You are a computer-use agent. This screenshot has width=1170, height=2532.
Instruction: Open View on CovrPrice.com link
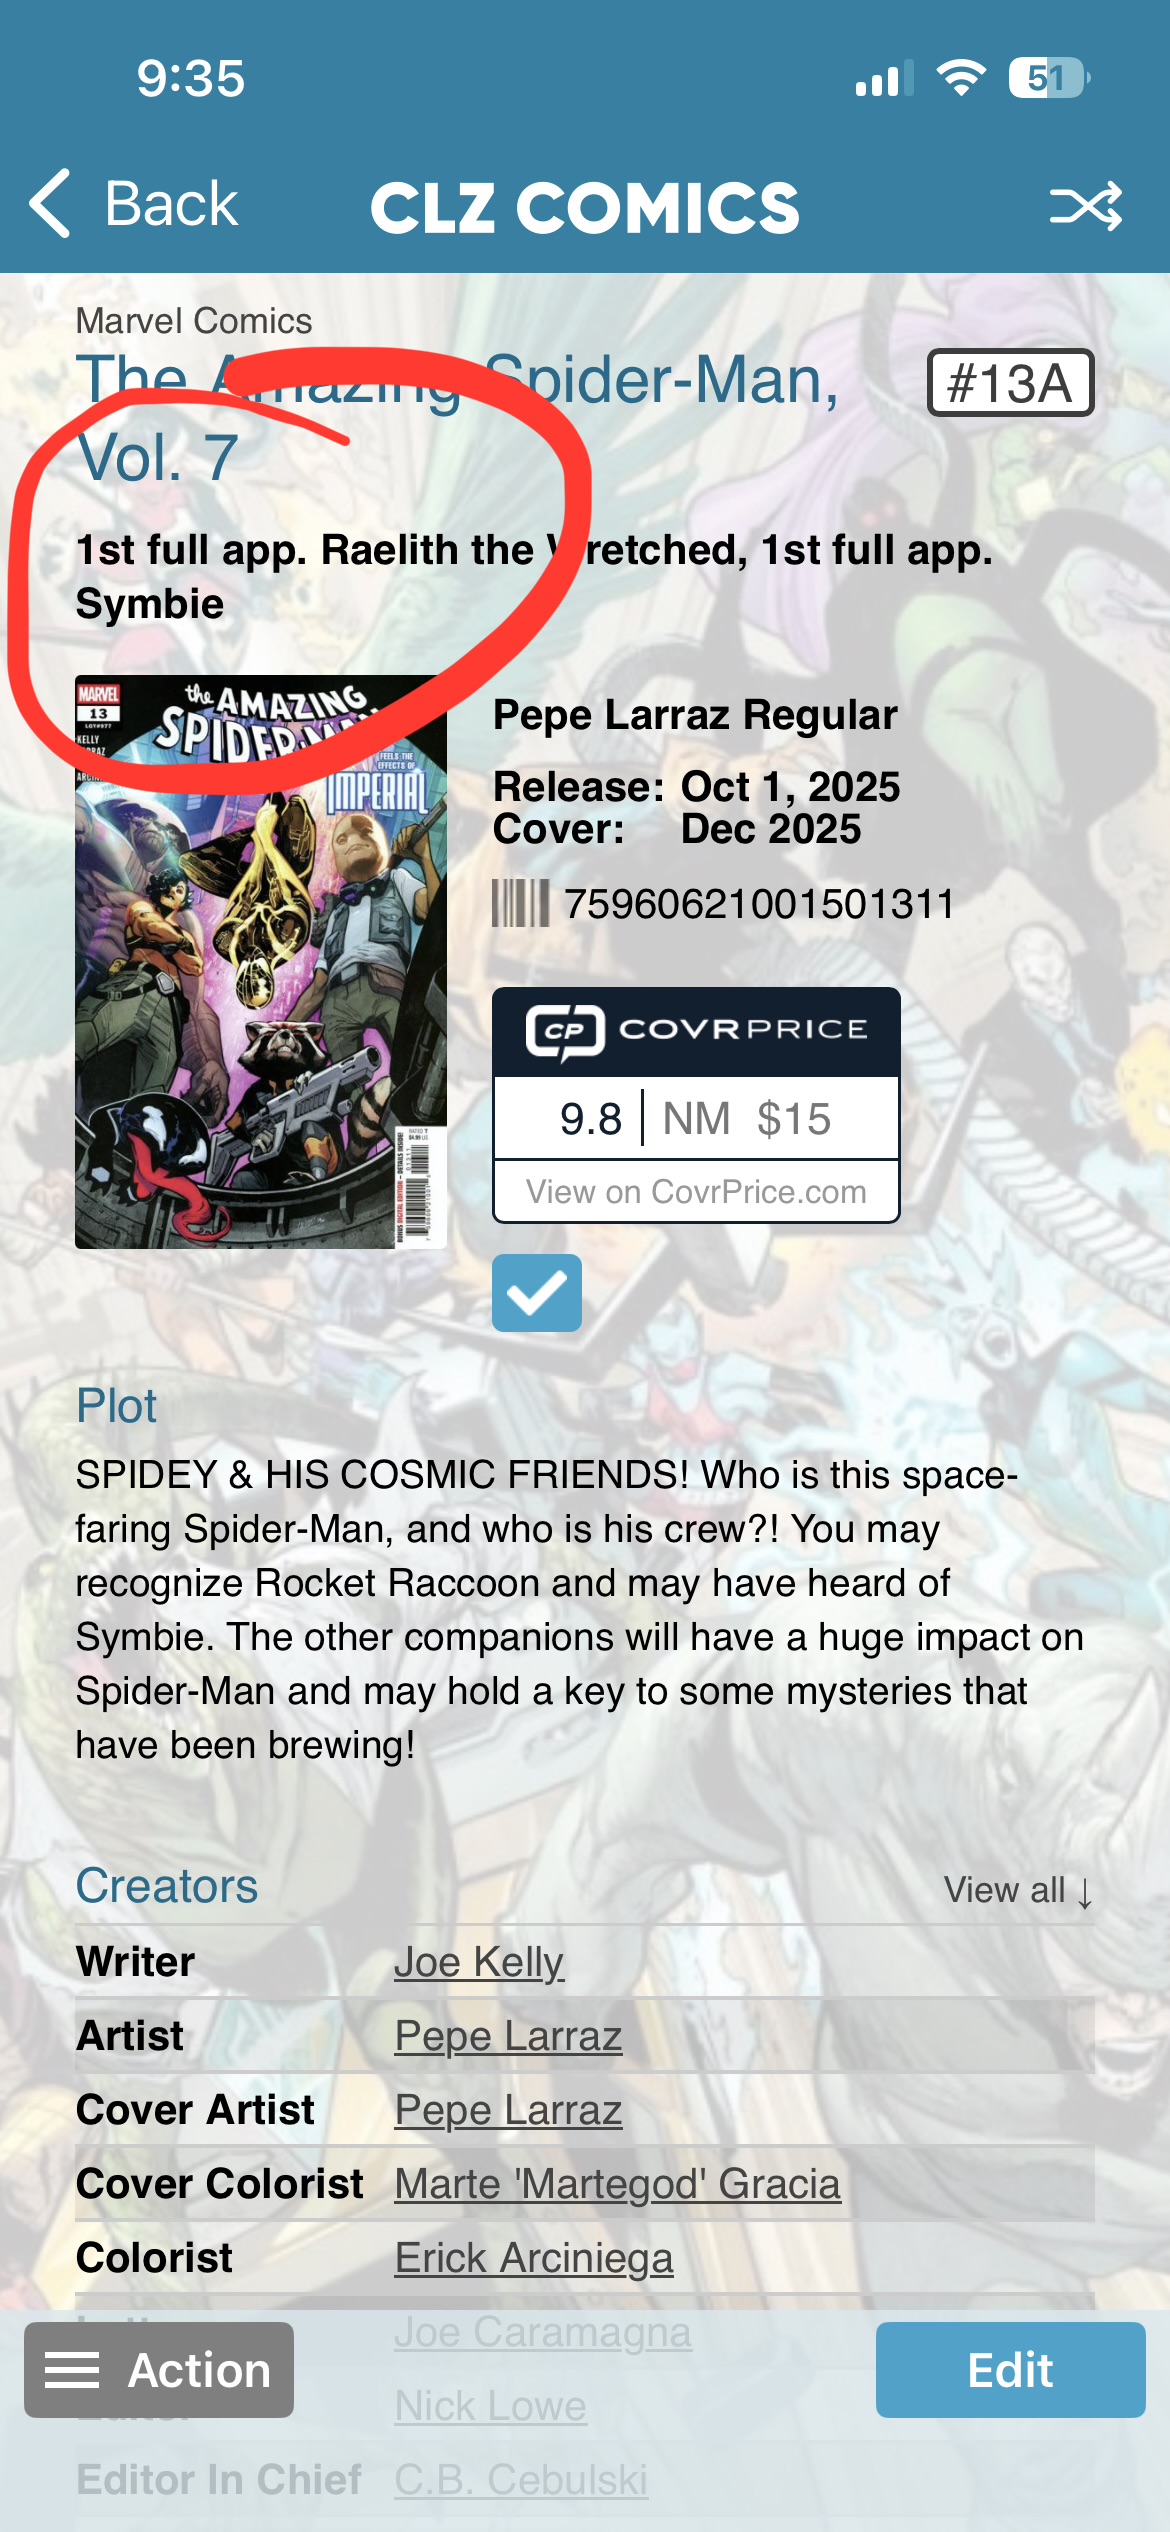click(x=696, y=1192)
